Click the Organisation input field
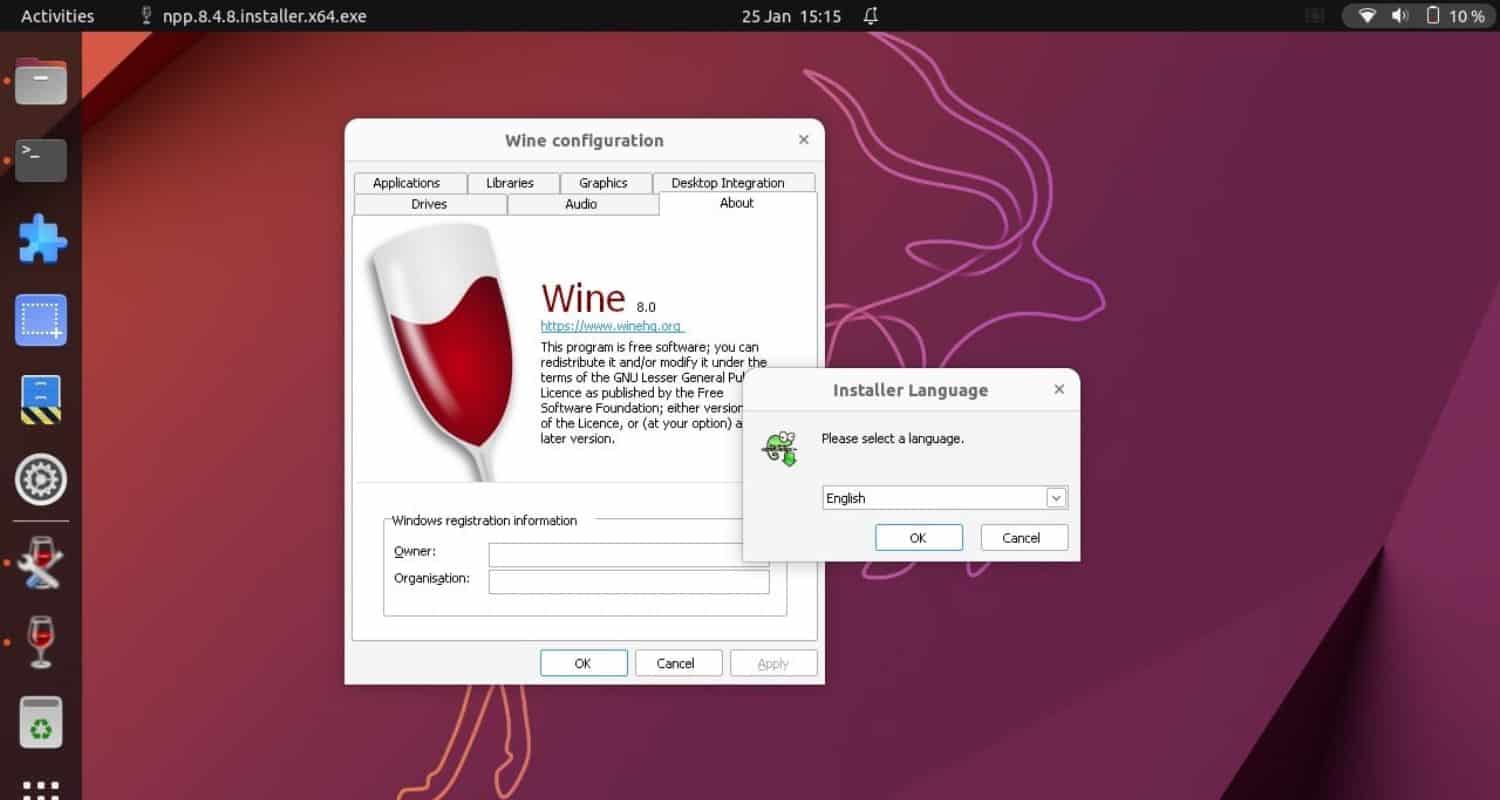1500x800 pixels. point(629,581)
